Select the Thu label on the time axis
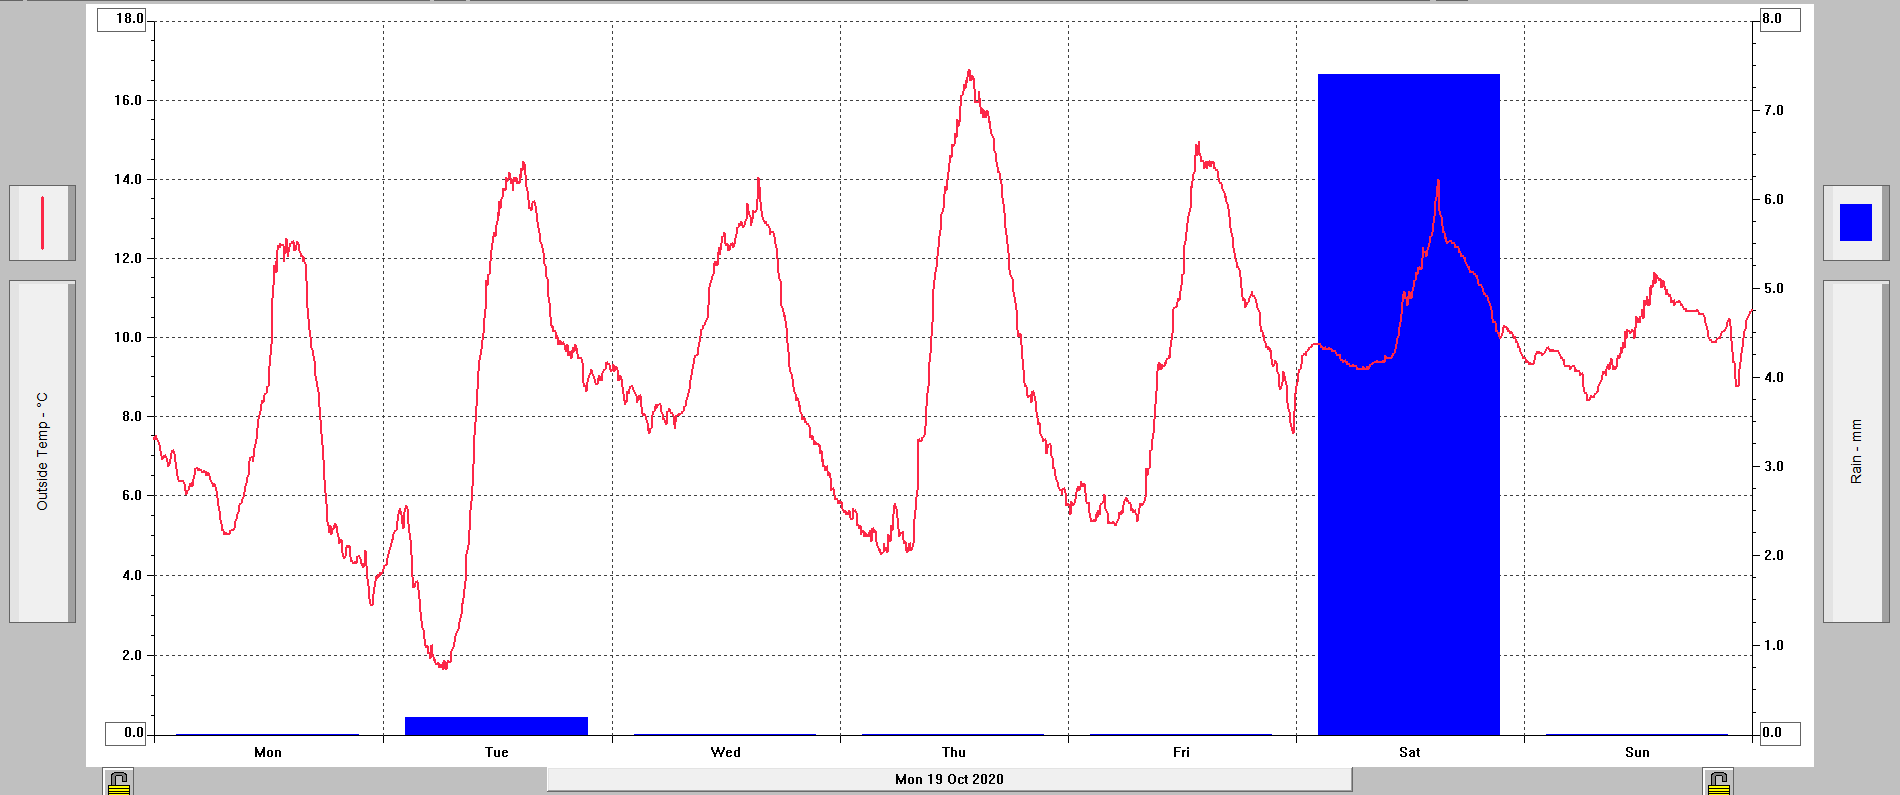 pos(954,752)
